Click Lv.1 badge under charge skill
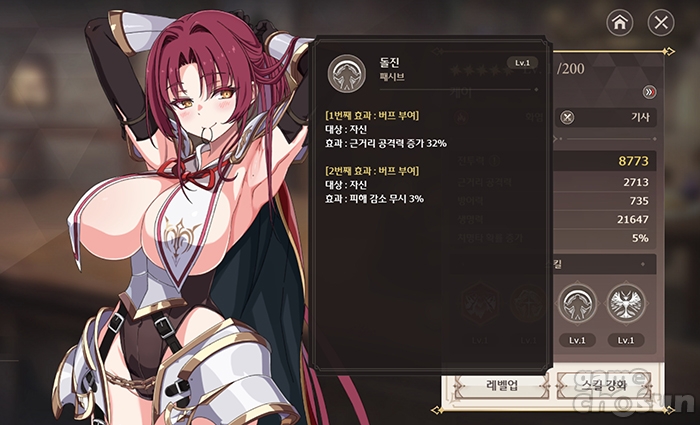700x425 pixels. (577, 340)
